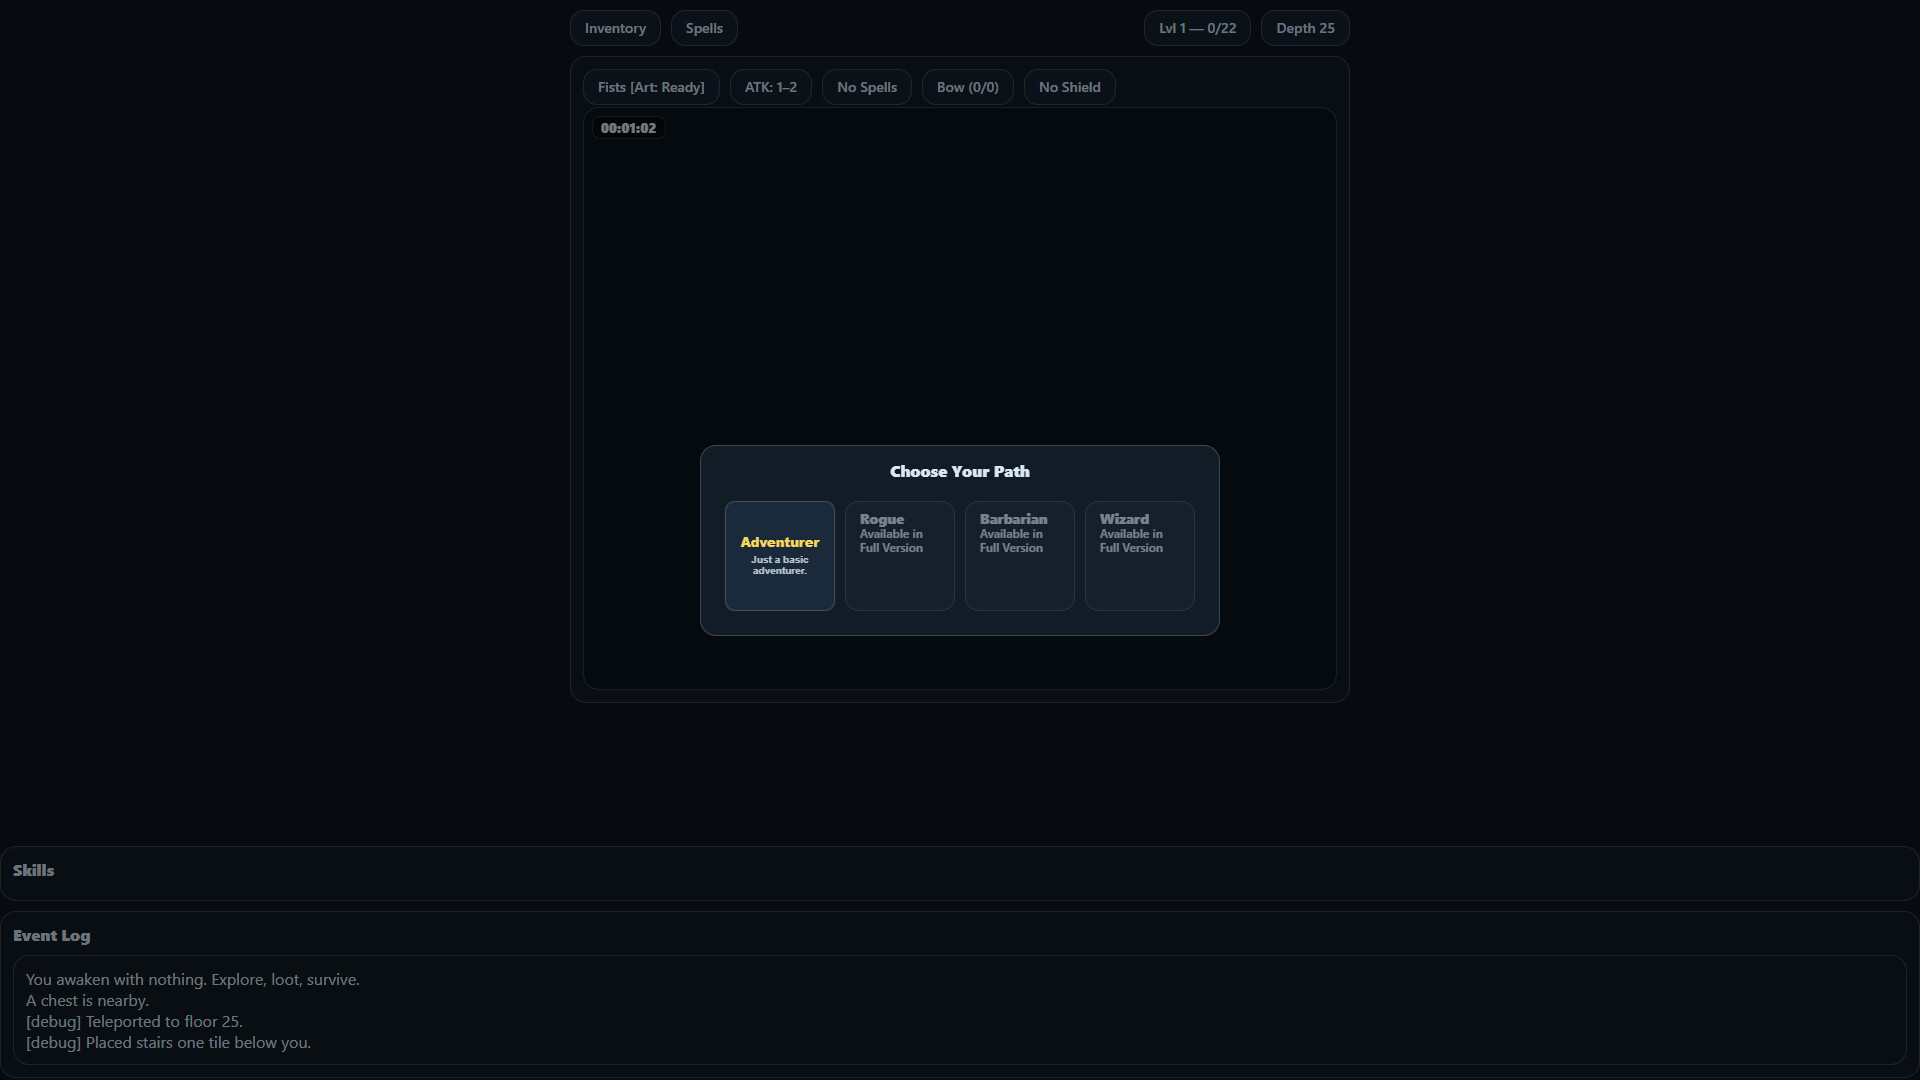Image resolution: width=1920 pixels, height=1080 pixels.
Task: Open the Inventory panel
Action: (614, 27)
